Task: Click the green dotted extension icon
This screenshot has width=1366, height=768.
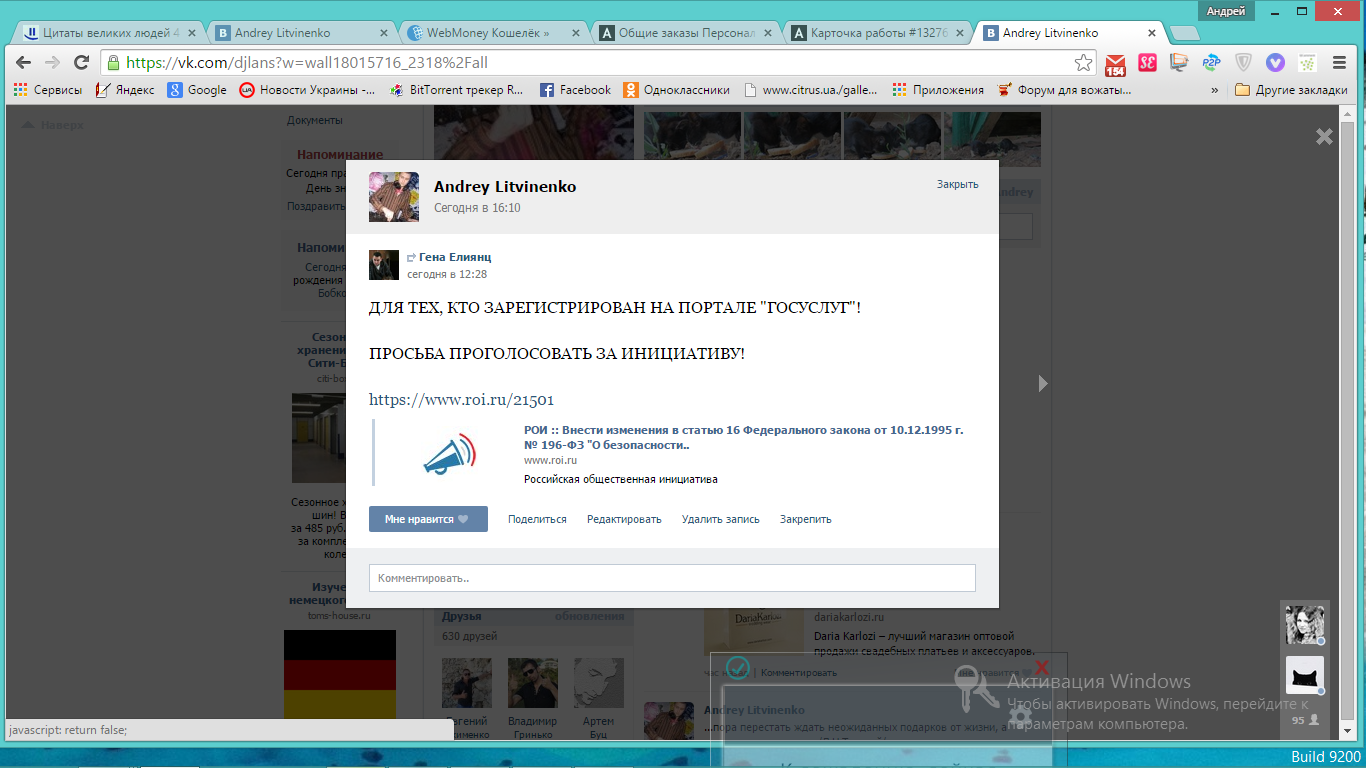Action: 1307,63
